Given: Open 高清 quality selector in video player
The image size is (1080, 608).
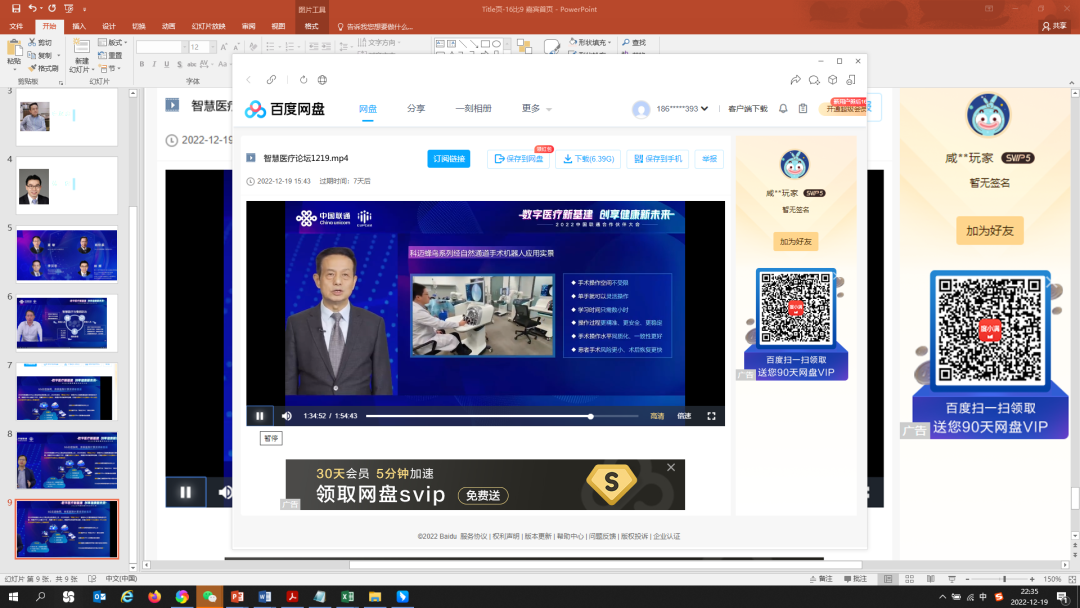Looking at the screenshot, I should point(657,416).
